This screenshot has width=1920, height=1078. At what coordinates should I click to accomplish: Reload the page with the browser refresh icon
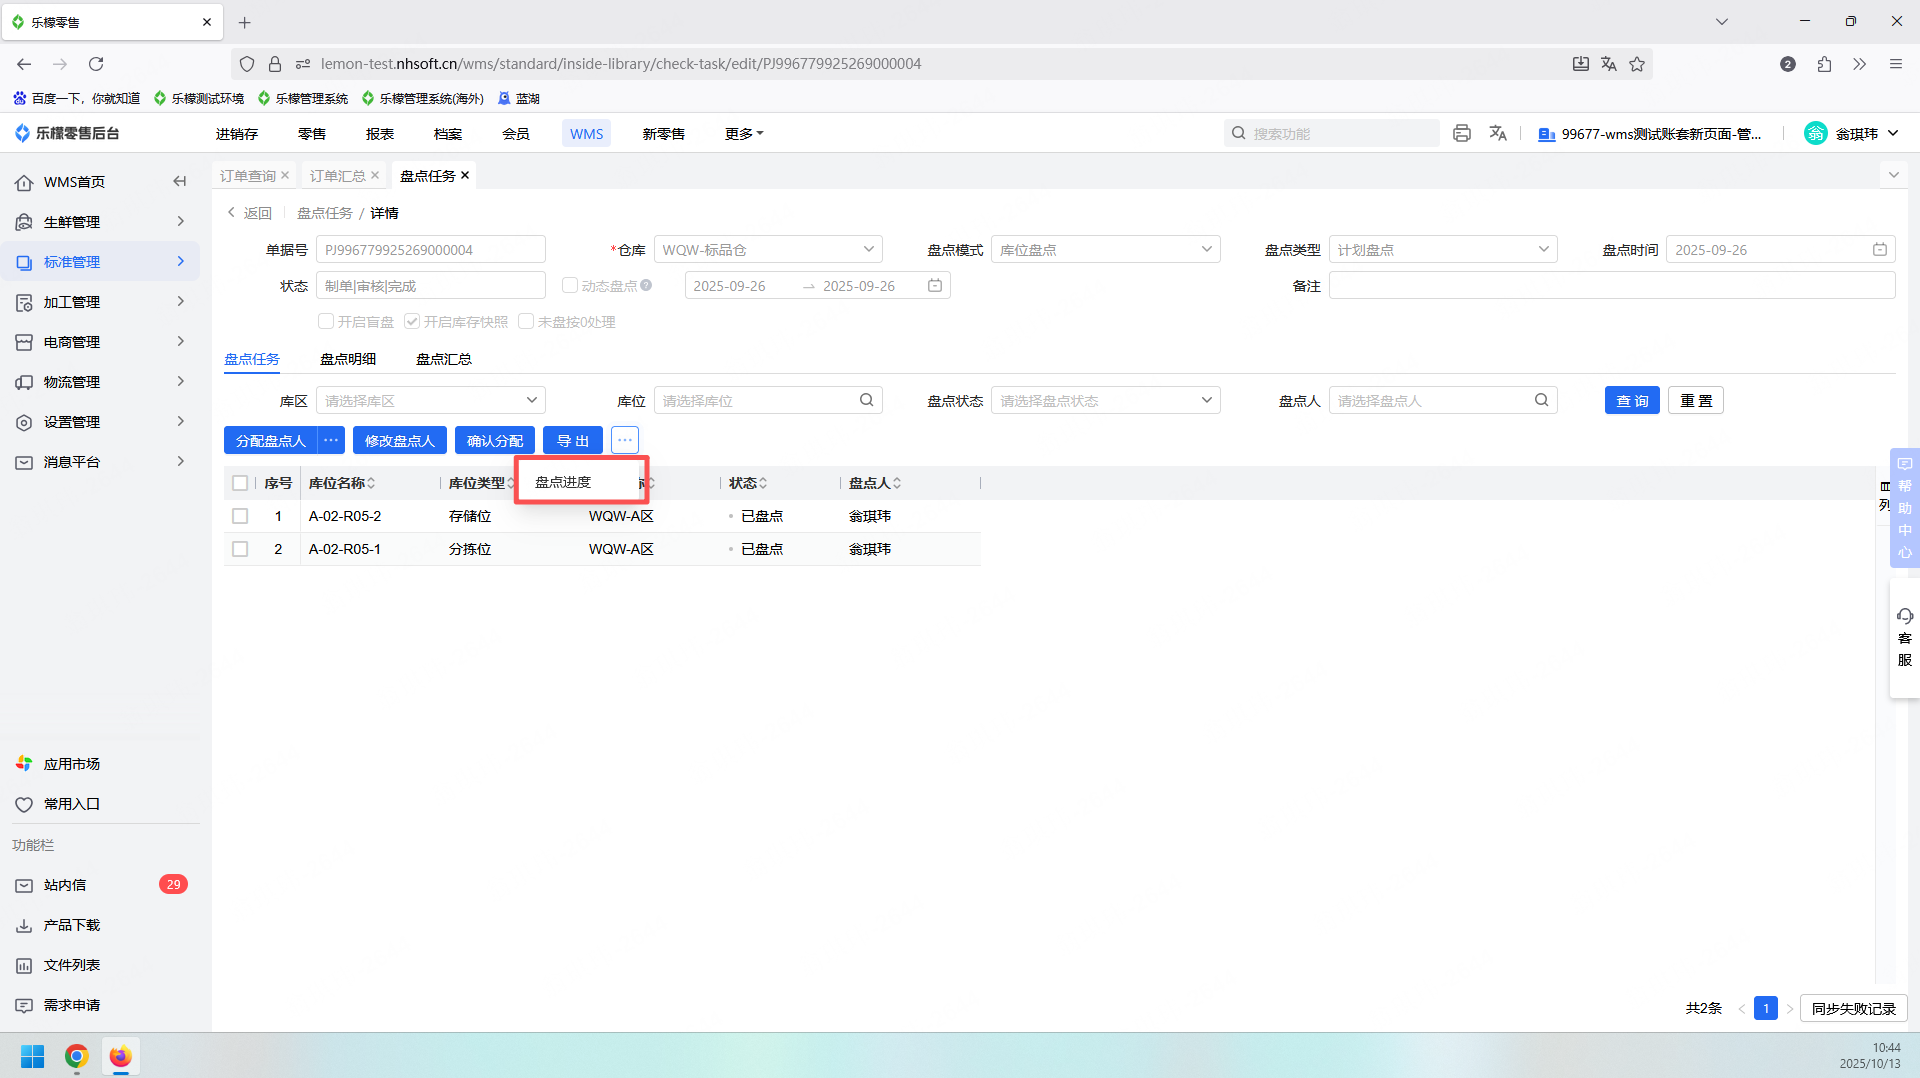point(96,64)
